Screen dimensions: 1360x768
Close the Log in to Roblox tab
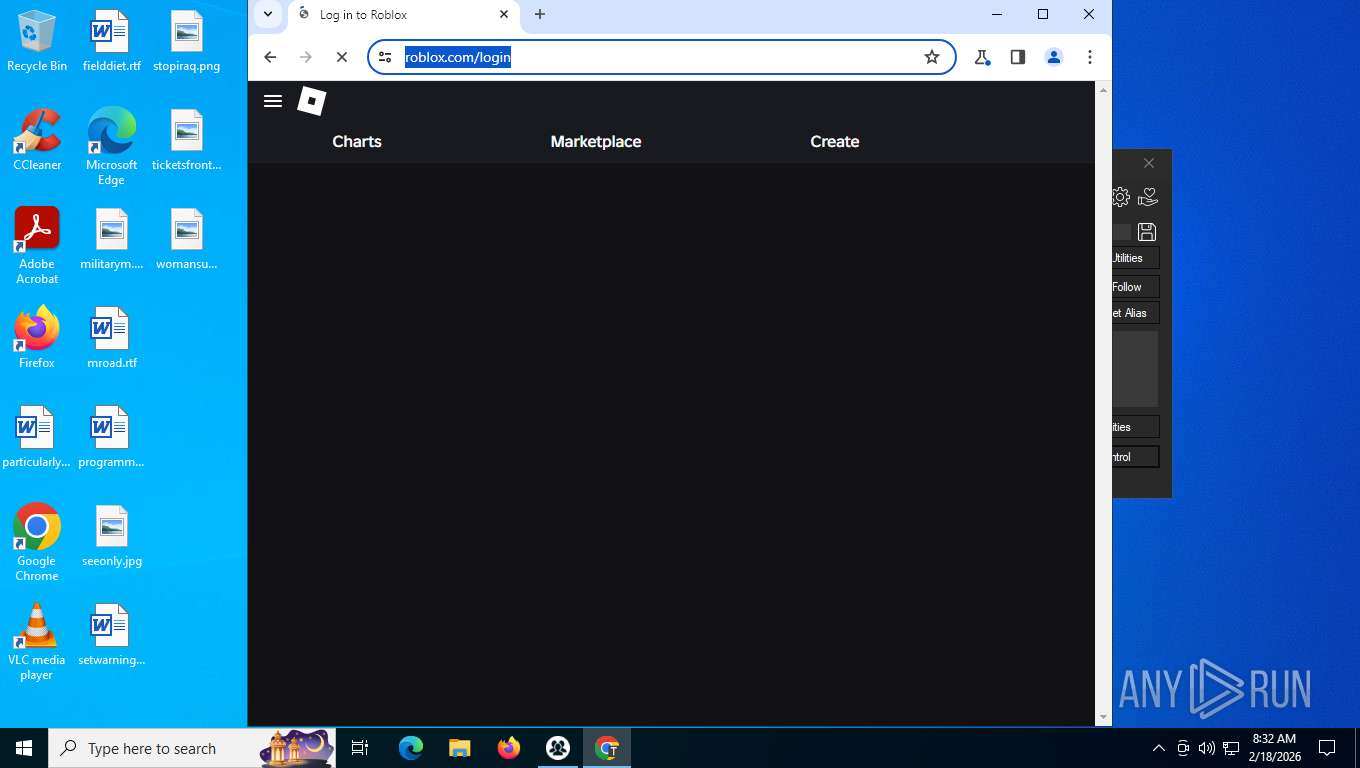pyautogui.click(x=504, y=14)
